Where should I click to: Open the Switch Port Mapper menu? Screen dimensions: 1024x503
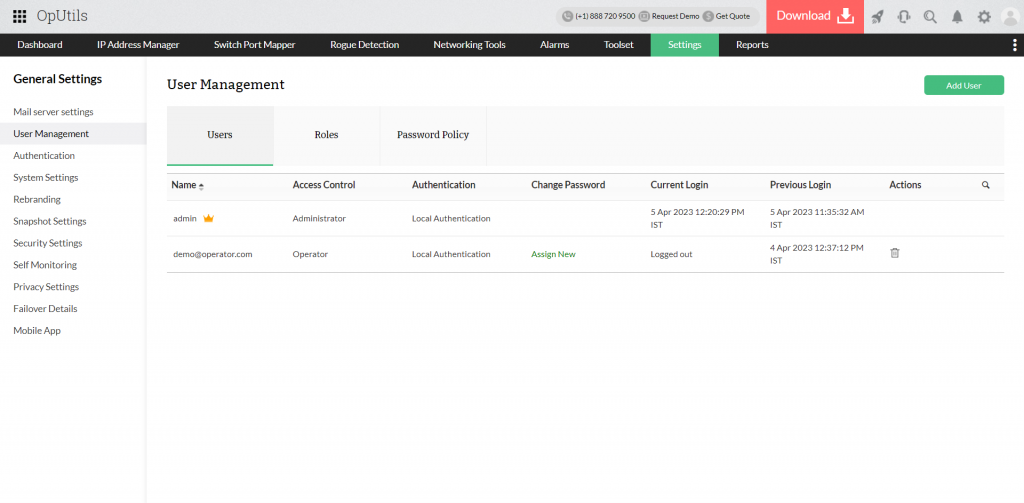[255, 45]
